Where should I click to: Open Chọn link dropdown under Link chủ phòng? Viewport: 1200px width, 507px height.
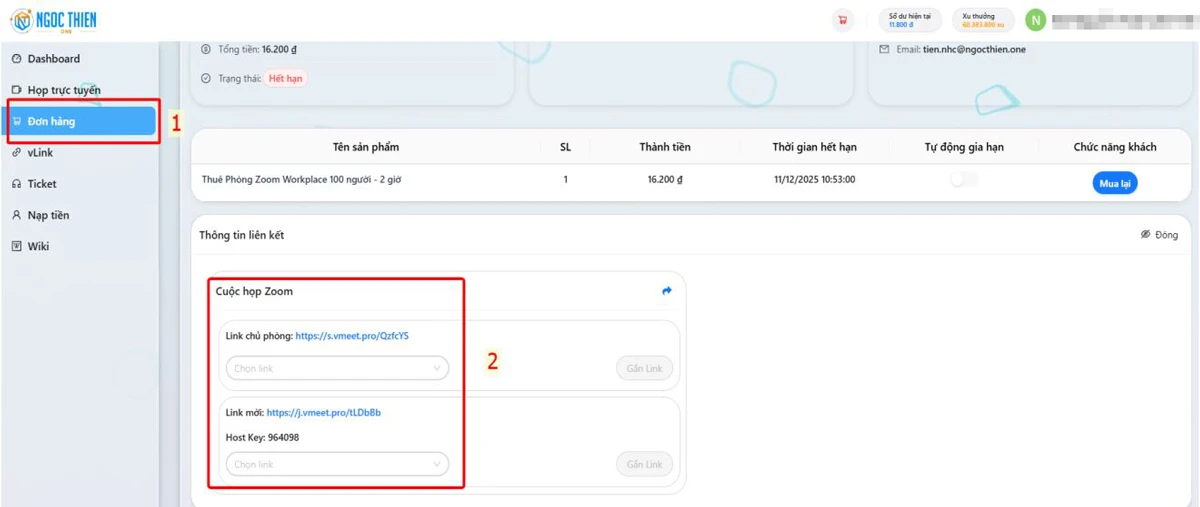336,369
